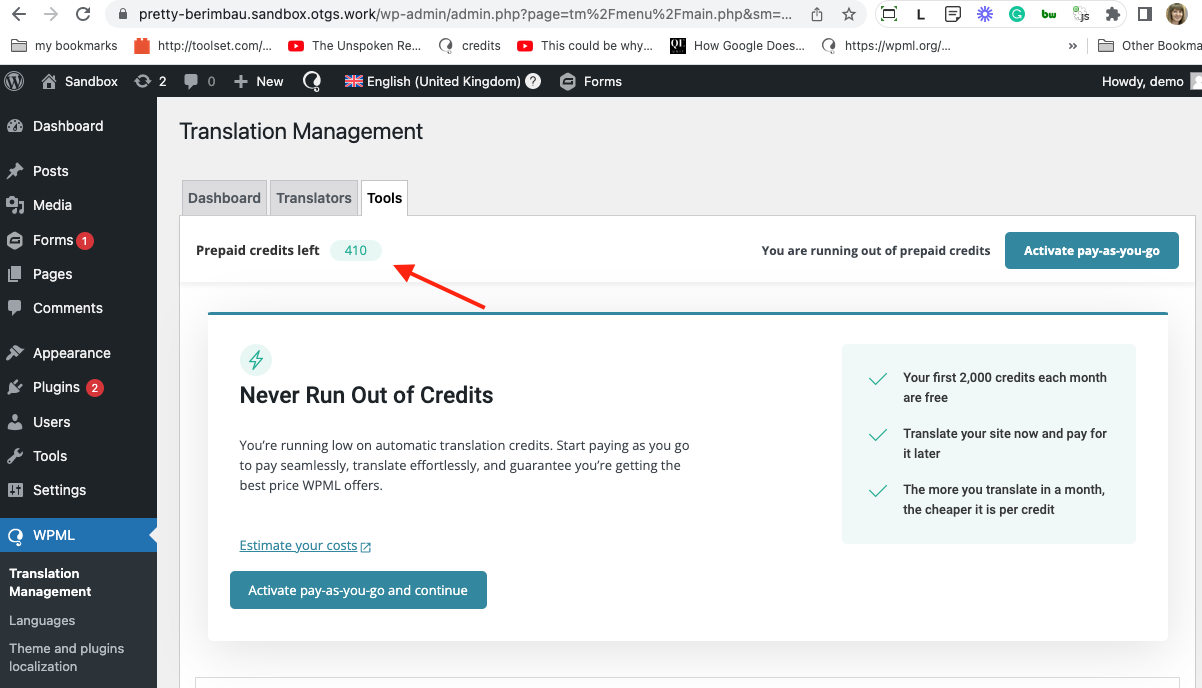Reload the page using the refresh icon
Viewport: 1202px width, 688px height.
[83, 14]
